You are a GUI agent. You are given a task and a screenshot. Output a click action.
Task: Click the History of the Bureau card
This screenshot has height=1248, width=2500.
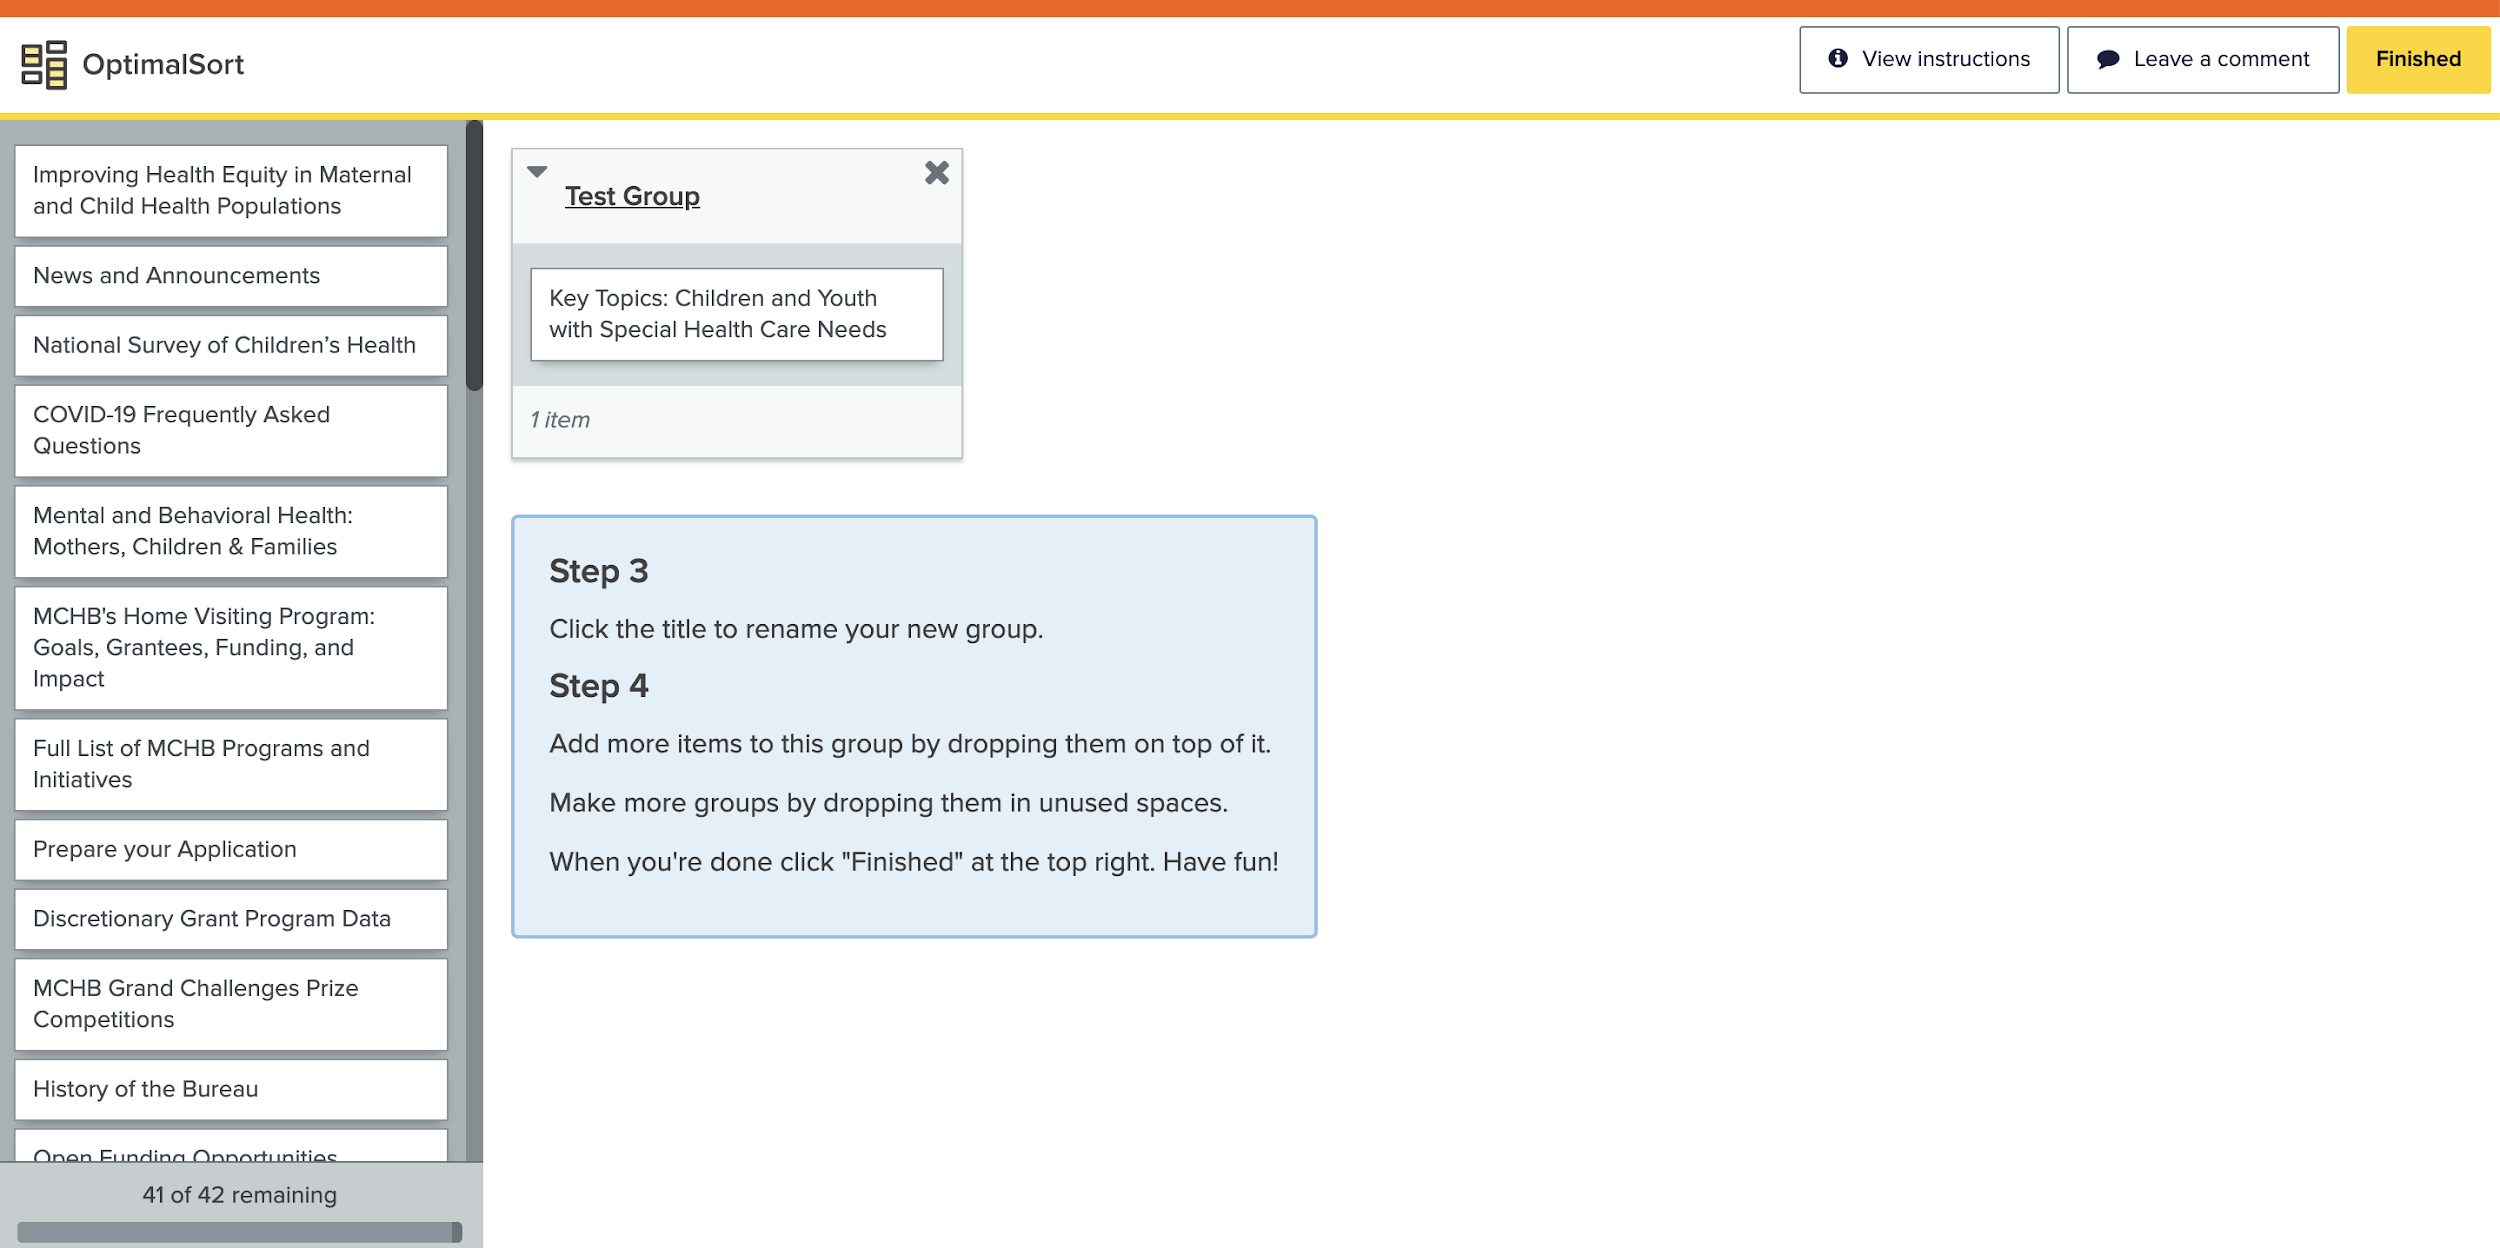click(x=231, y=1089)
